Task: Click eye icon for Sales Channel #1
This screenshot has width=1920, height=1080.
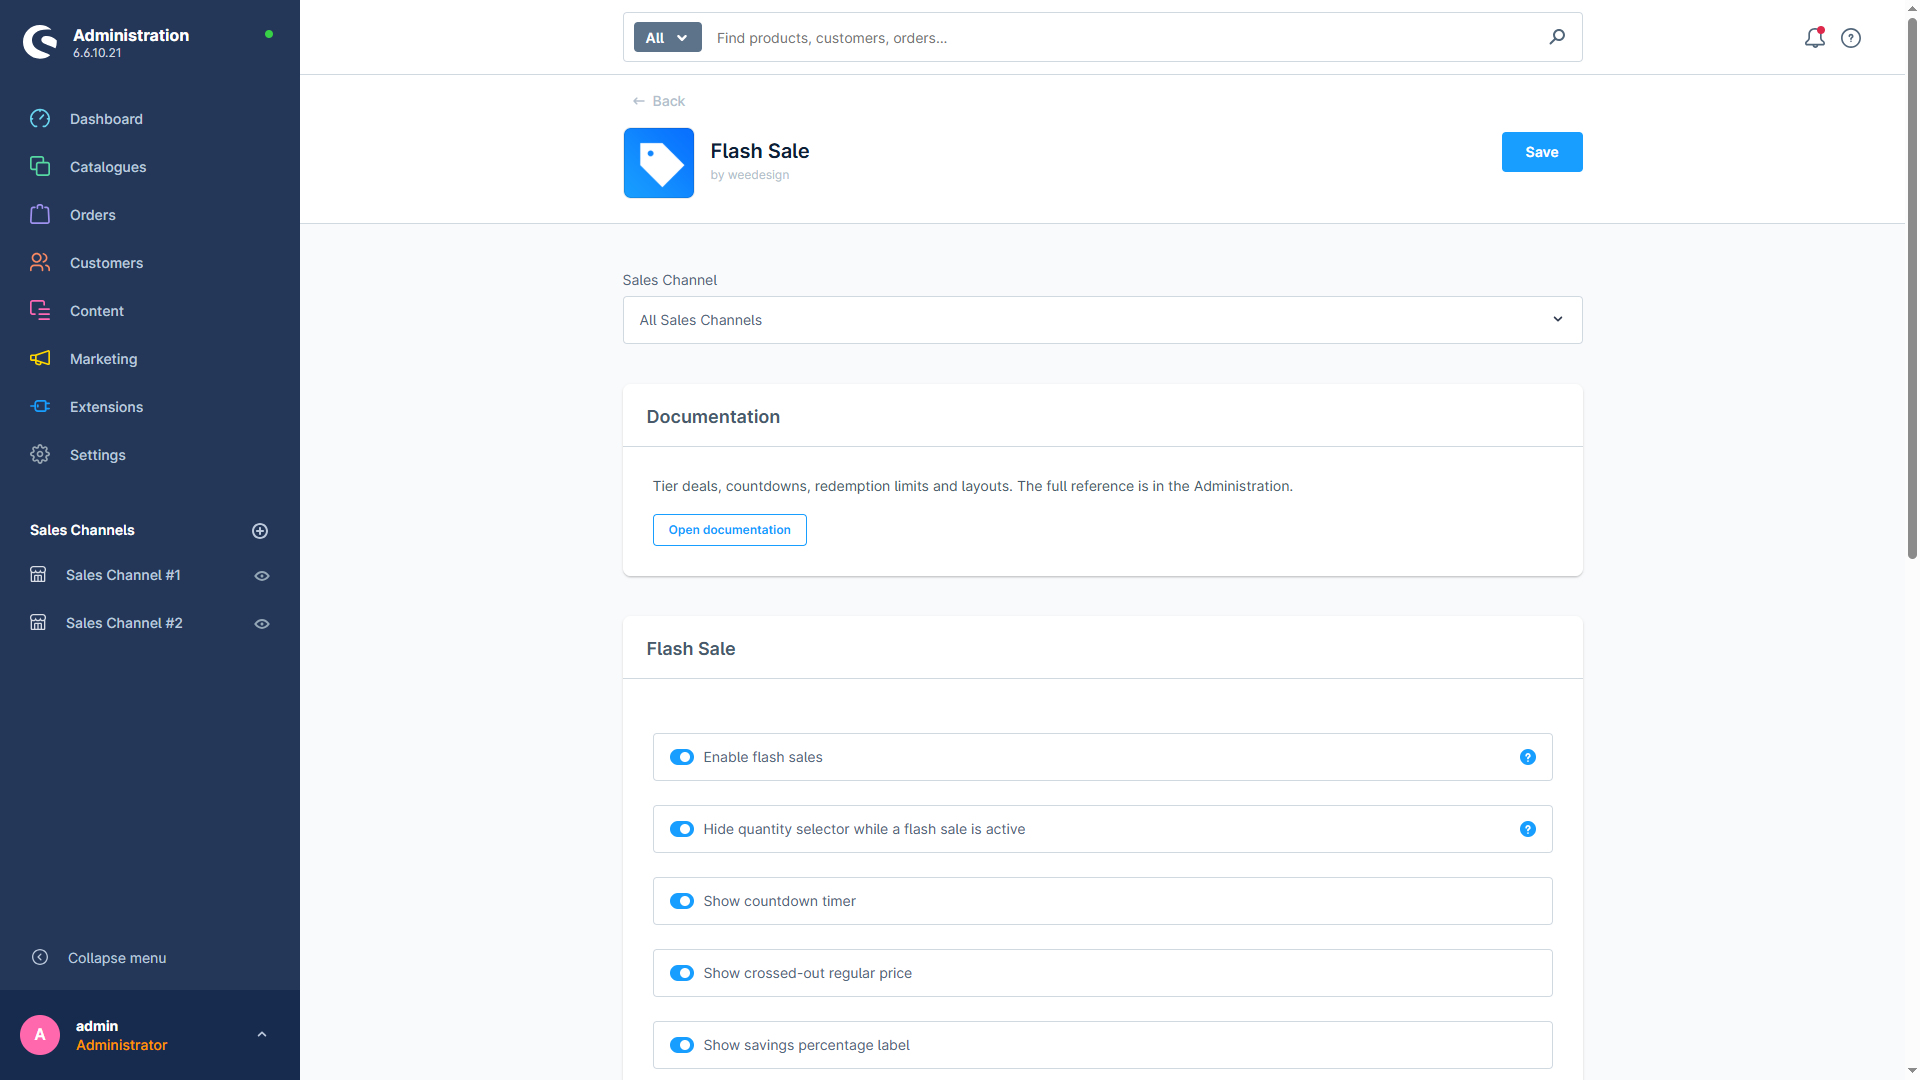Action: (262, 576)
